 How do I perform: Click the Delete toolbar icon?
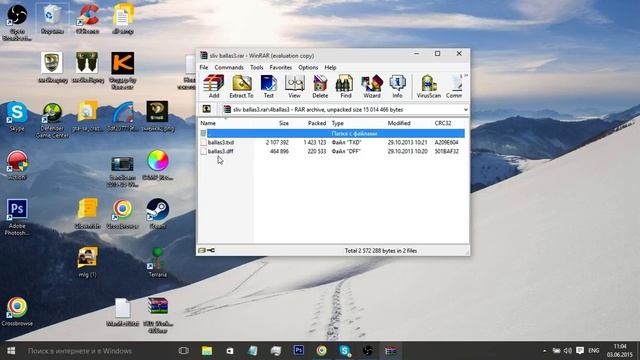click(x=320, y=87)
